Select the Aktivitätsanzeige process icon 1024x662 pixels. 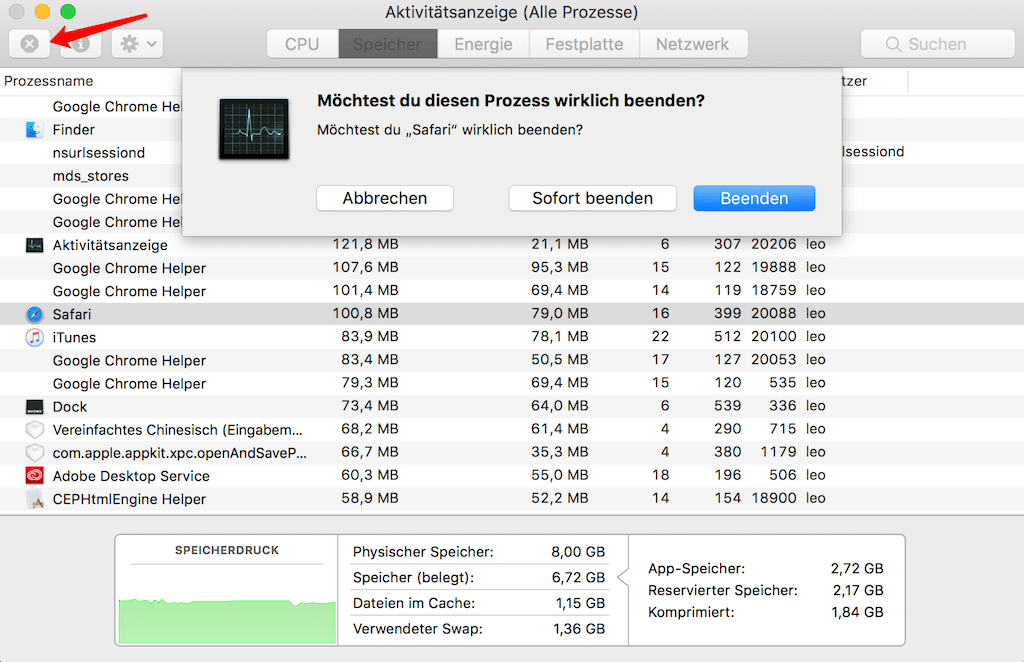coord(35,245)
